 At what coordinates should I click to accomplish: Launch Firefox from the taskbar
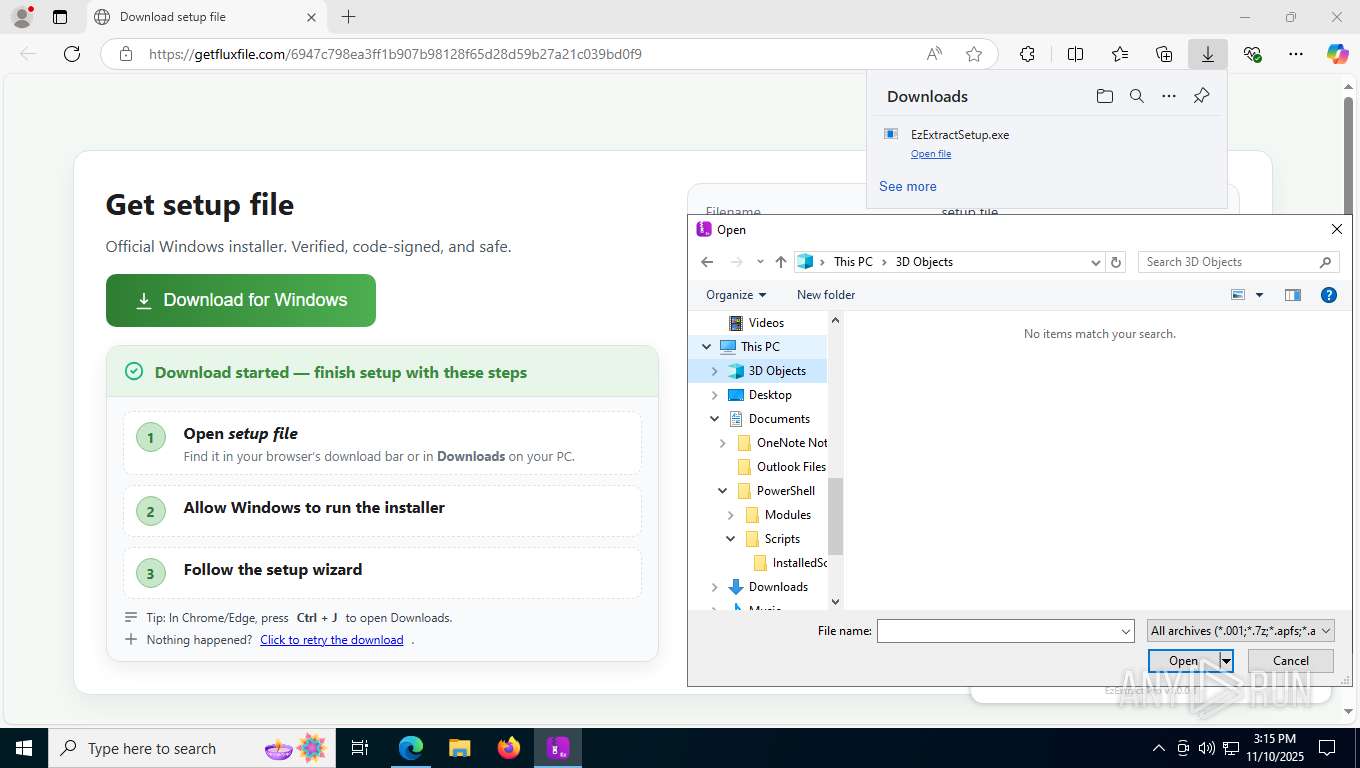click(x=509, y=748)
